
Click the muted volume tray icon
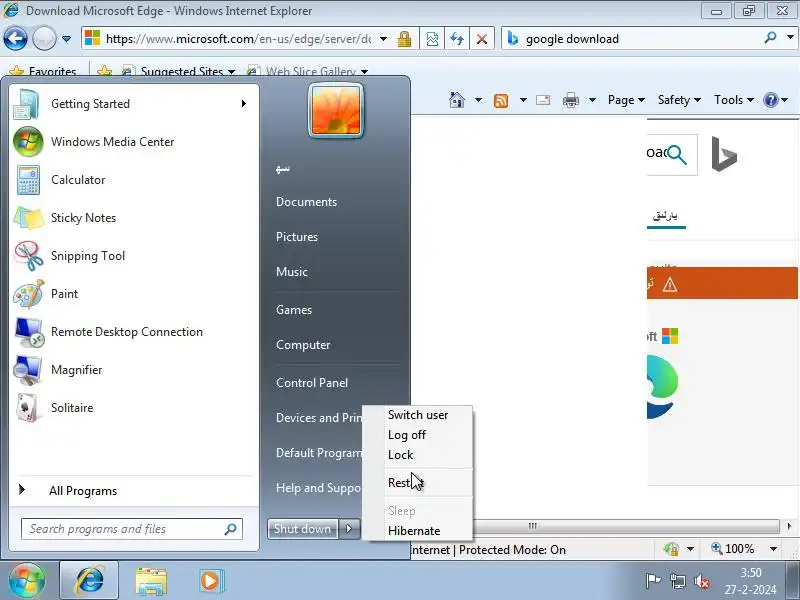702,581
